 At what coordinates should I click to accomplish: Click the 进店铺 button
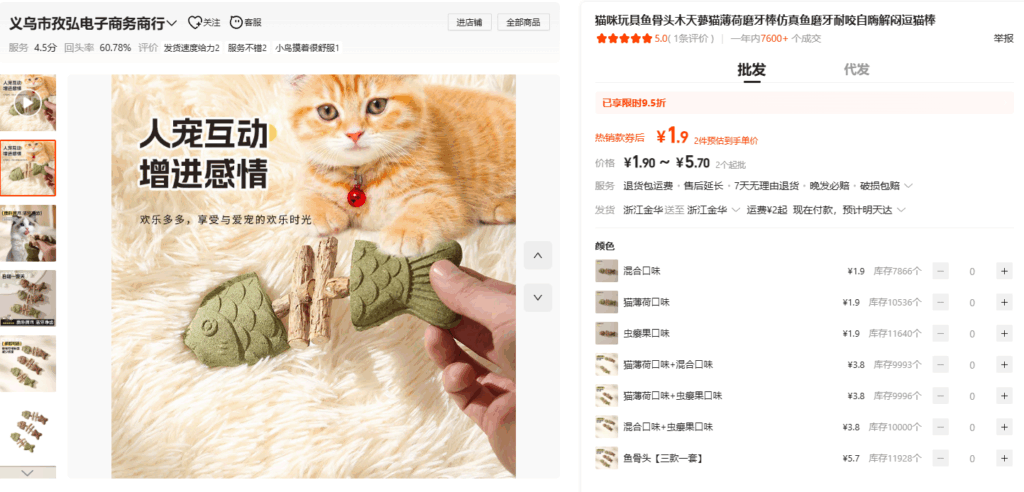[470, 22]
